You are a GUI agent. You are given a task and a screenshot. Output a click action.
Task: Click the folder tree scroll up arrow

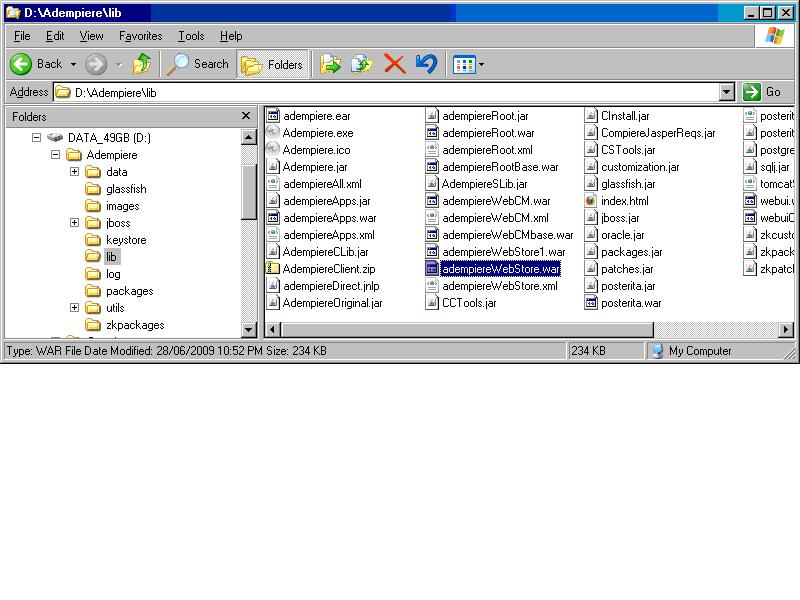248,137
